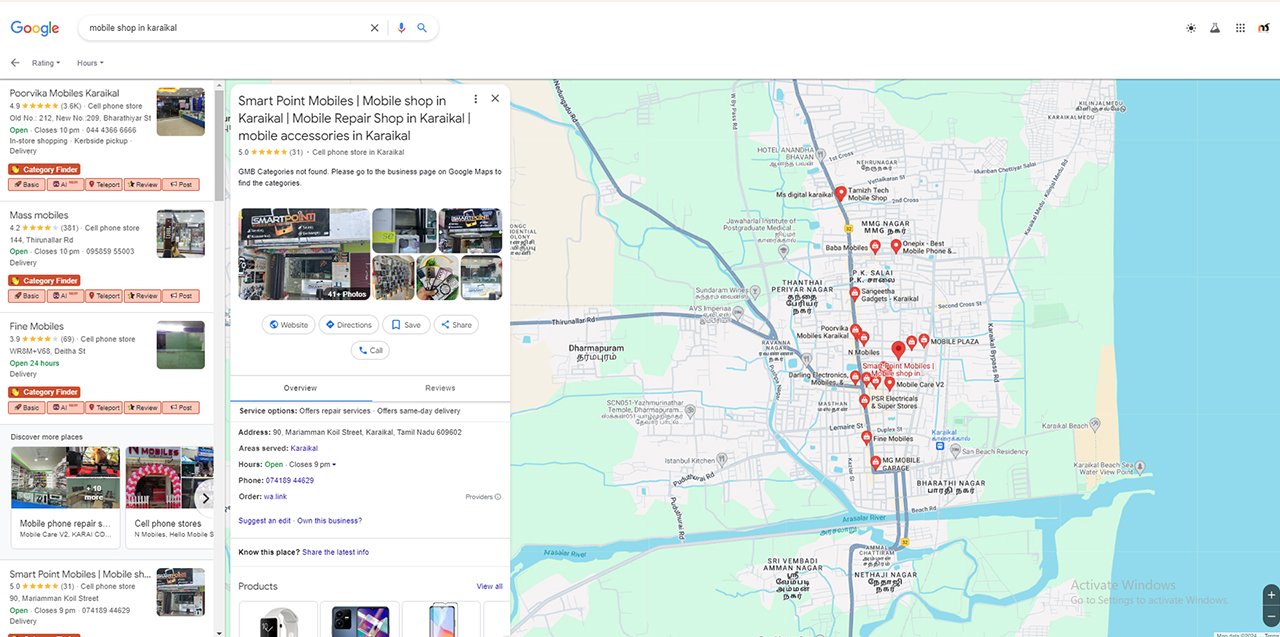Open the Rating filter dropdown
The width and height of the screenshot is (1280, 637).
[46, 63]
